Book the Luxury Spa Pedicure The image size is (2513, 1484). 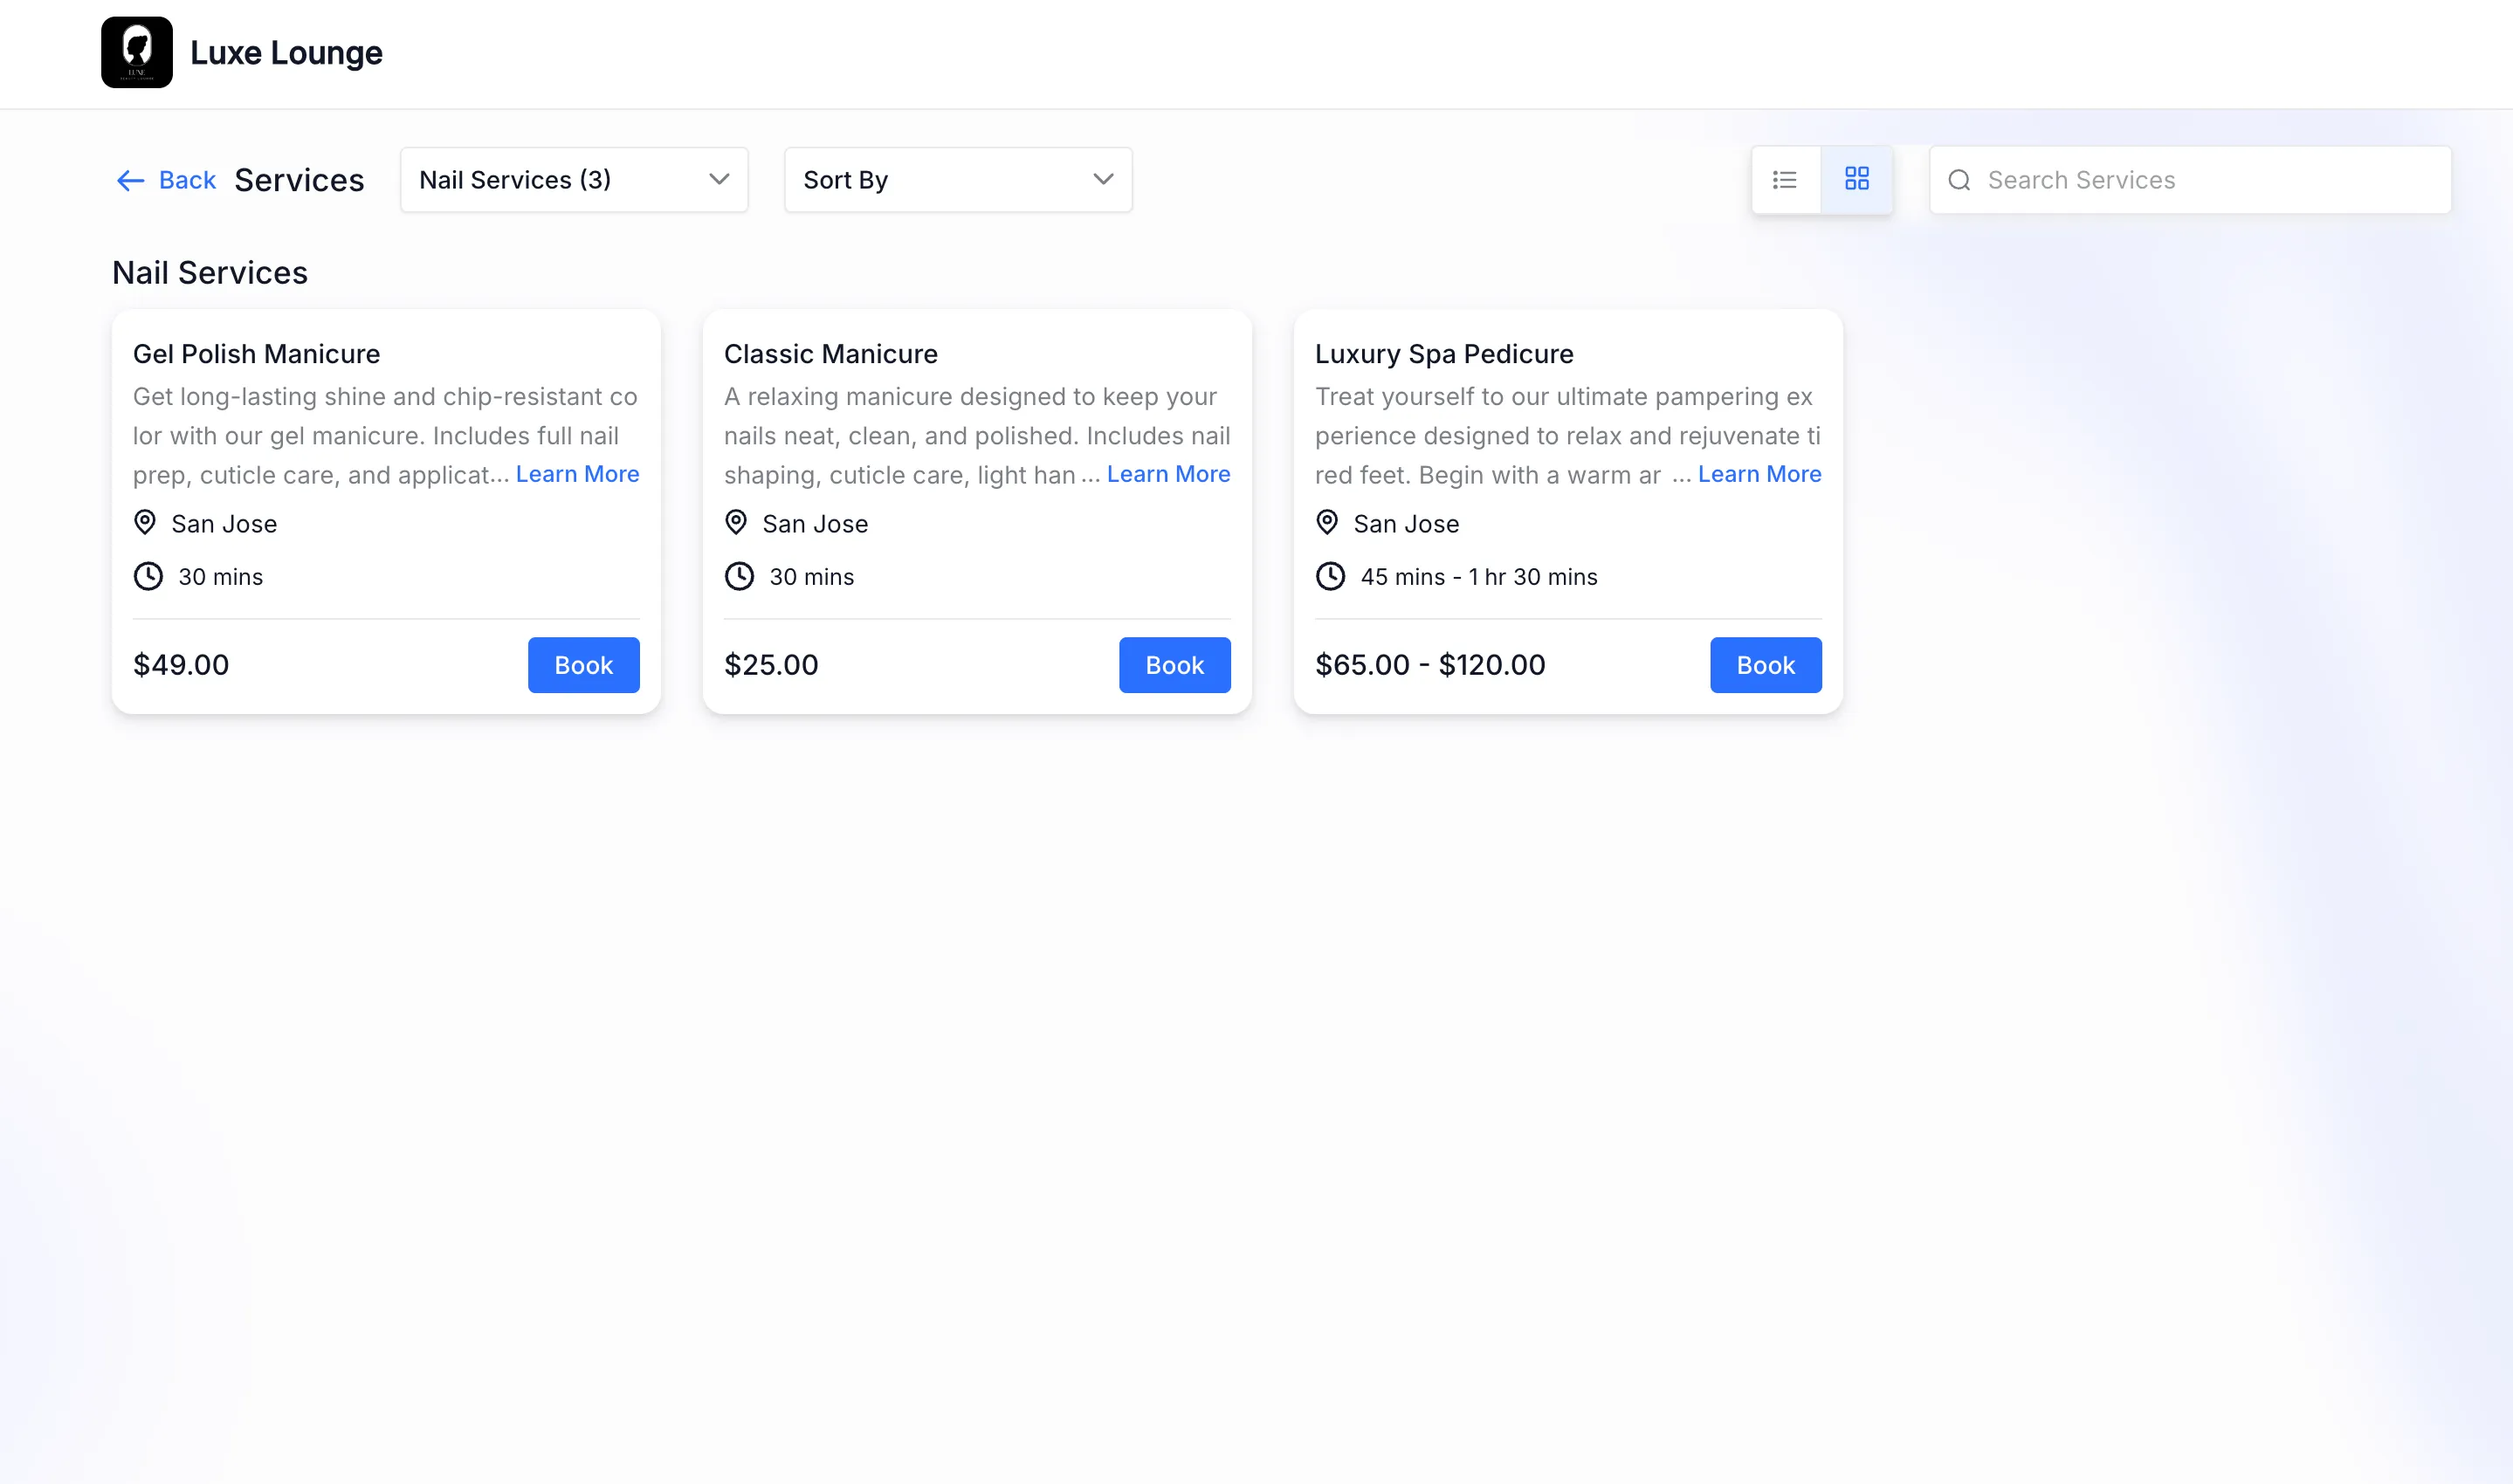click(1765, 665)
